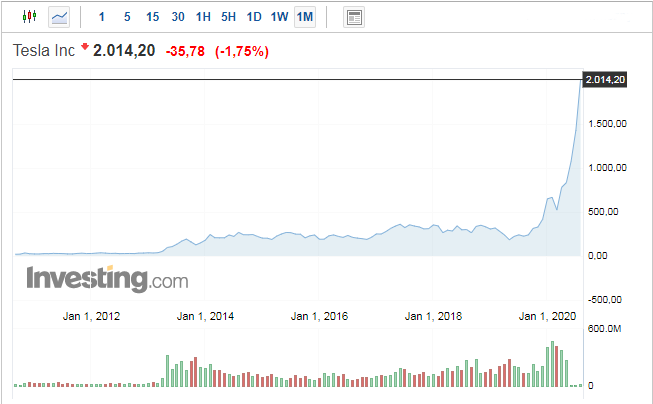Click the 600.0M volume axis label
The height and width of the screenshot is (404, 653).
click(x=604, y=329)
